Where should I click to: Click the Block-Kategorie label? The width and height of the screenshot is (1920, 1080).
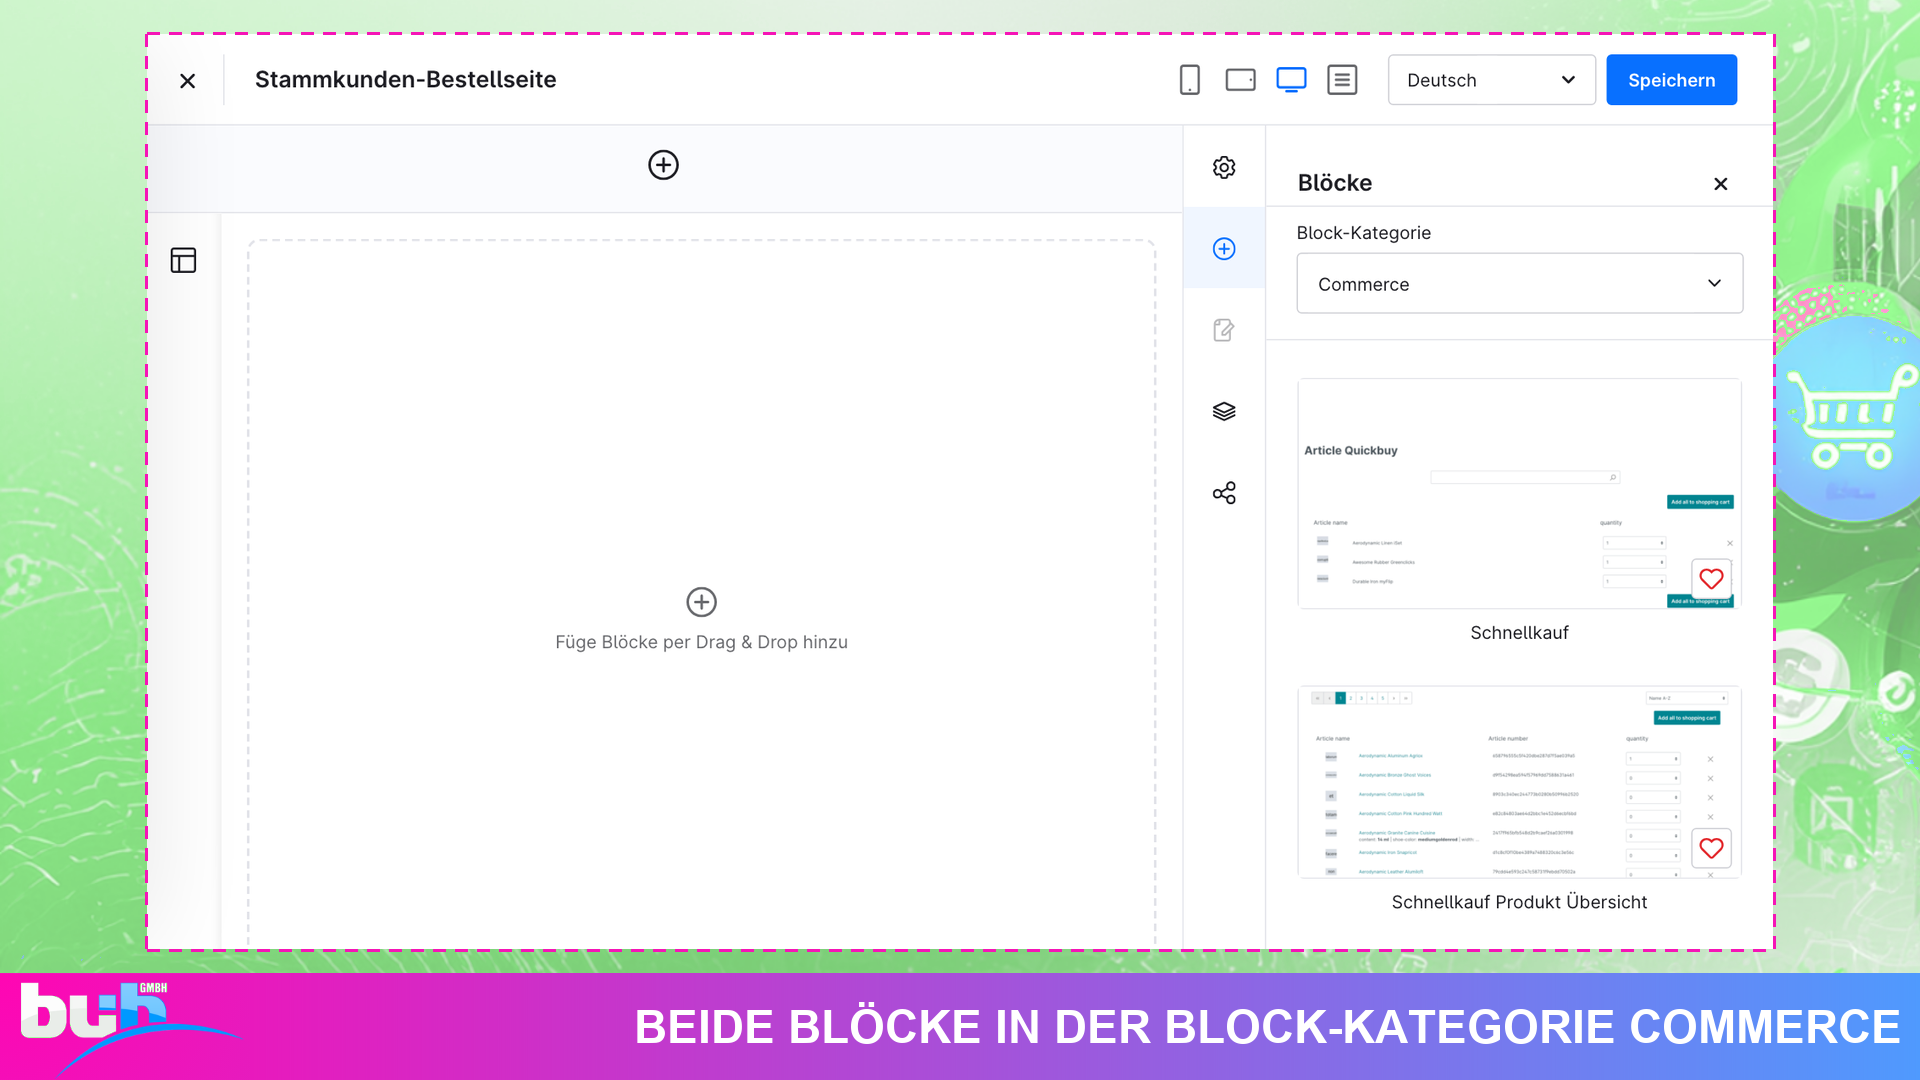[x=1363, y=233]
